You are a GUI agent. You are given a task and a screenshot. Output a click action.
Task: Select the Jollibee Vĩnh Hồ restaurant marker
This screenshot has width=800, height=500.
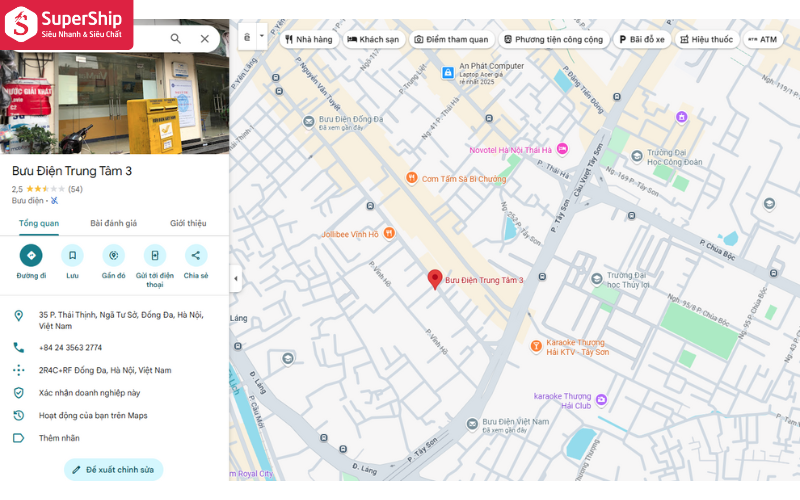click(389, 233)
